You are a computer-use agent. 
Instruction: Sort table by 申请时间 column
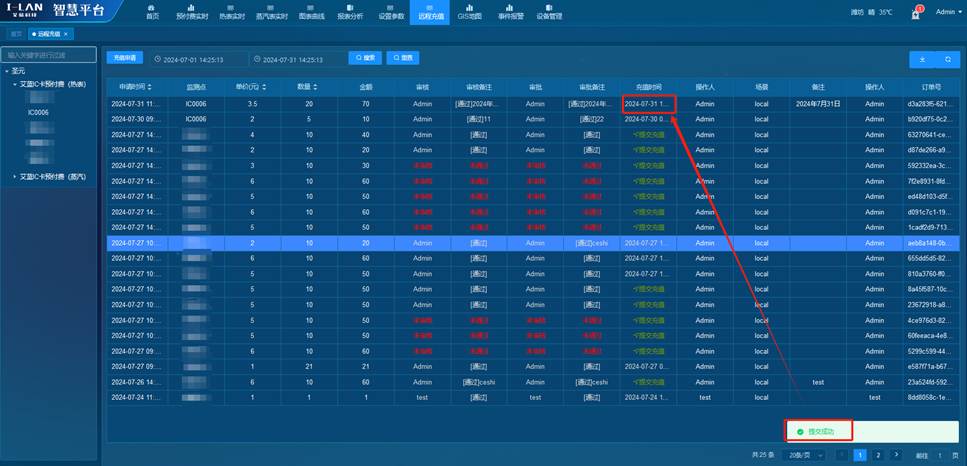click(150, 88)
